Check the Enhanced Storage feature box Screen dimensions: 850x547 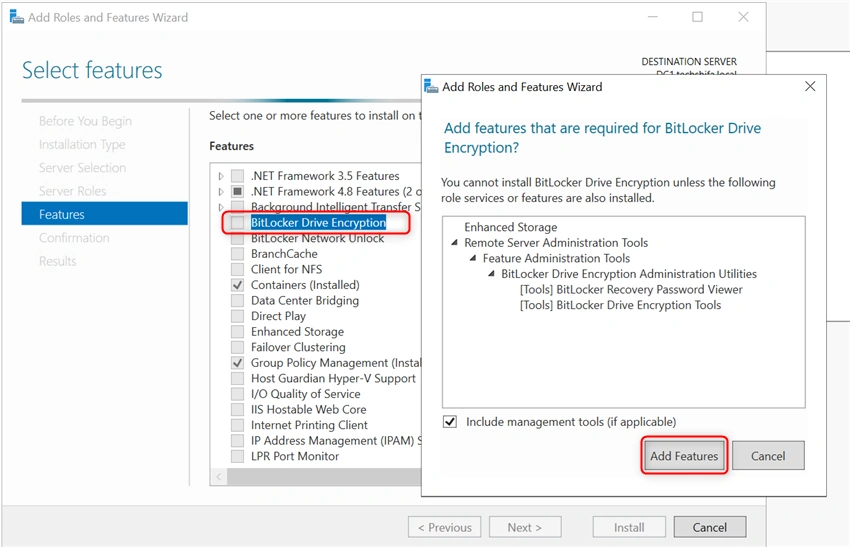point(237,331)
